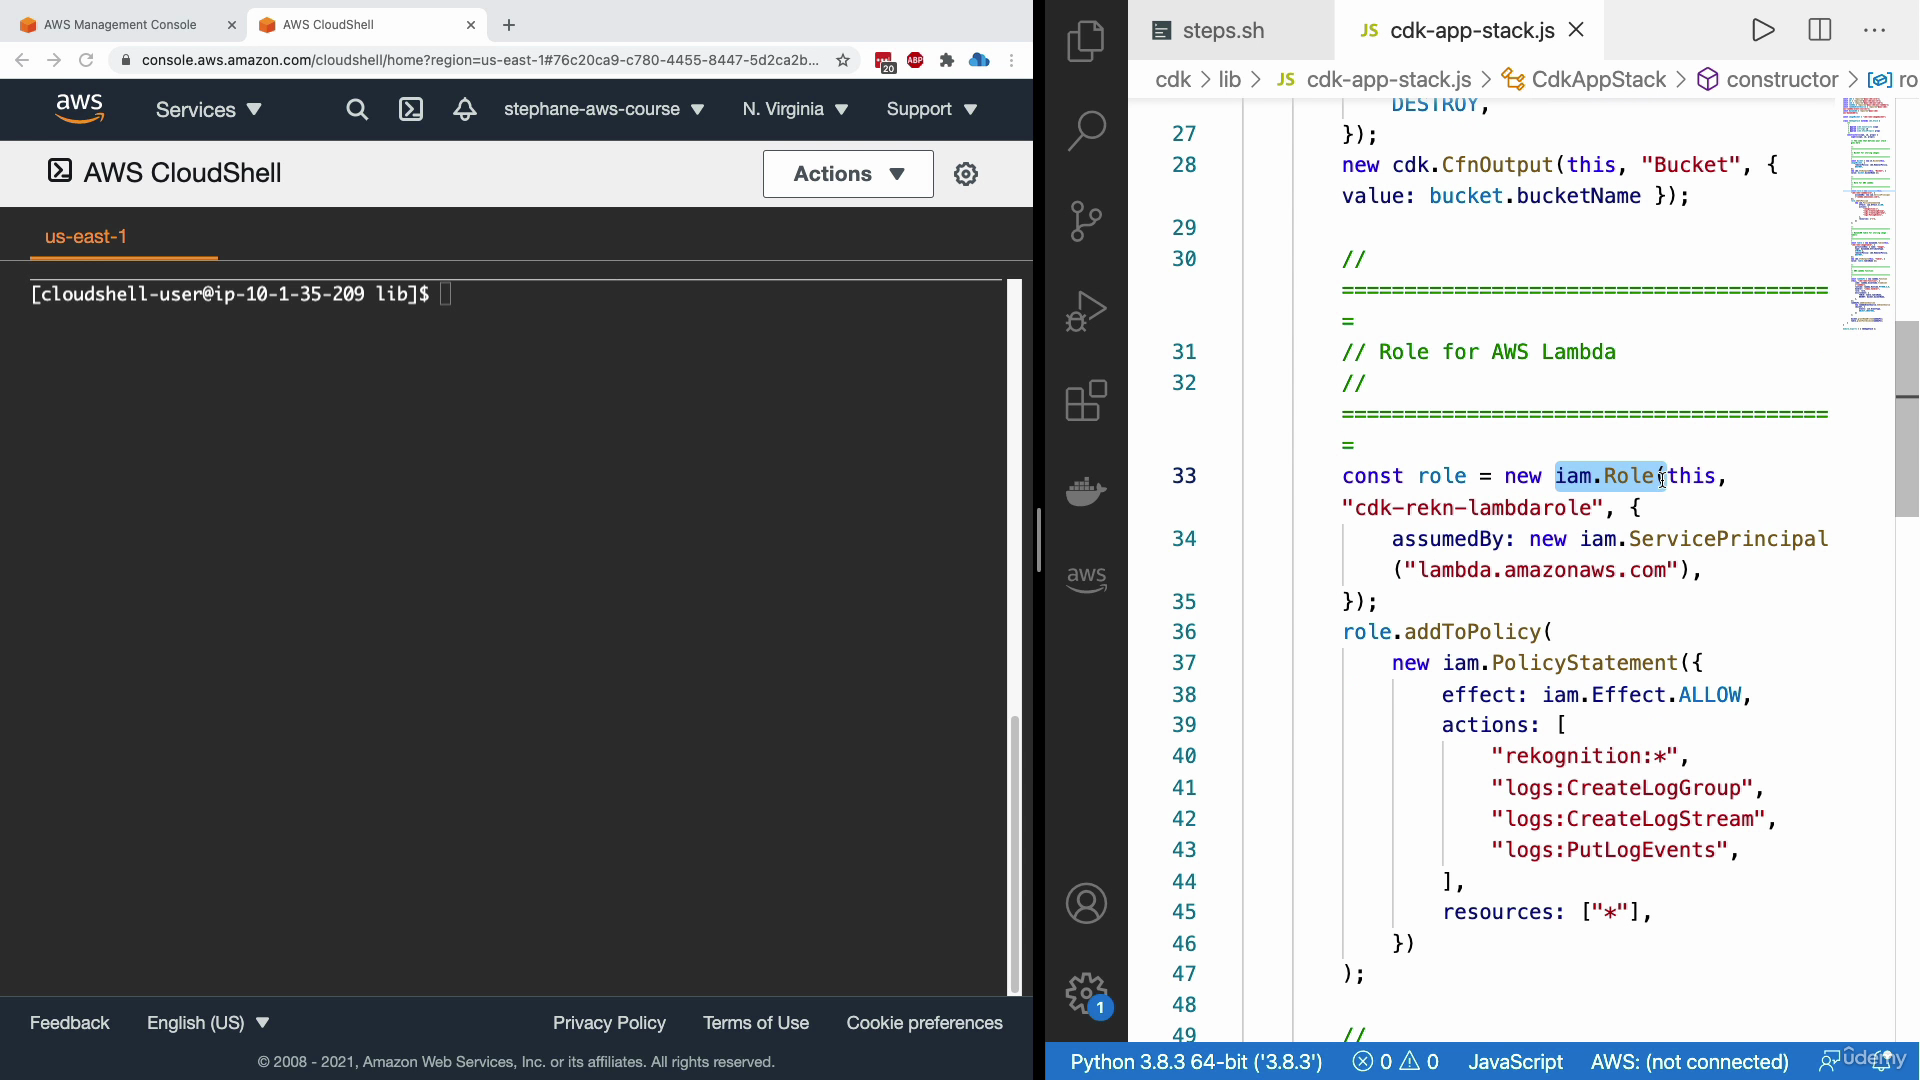Bookmark this page with the star
The height and width of the screenshot is (1080, 1920).
point(843,60)
